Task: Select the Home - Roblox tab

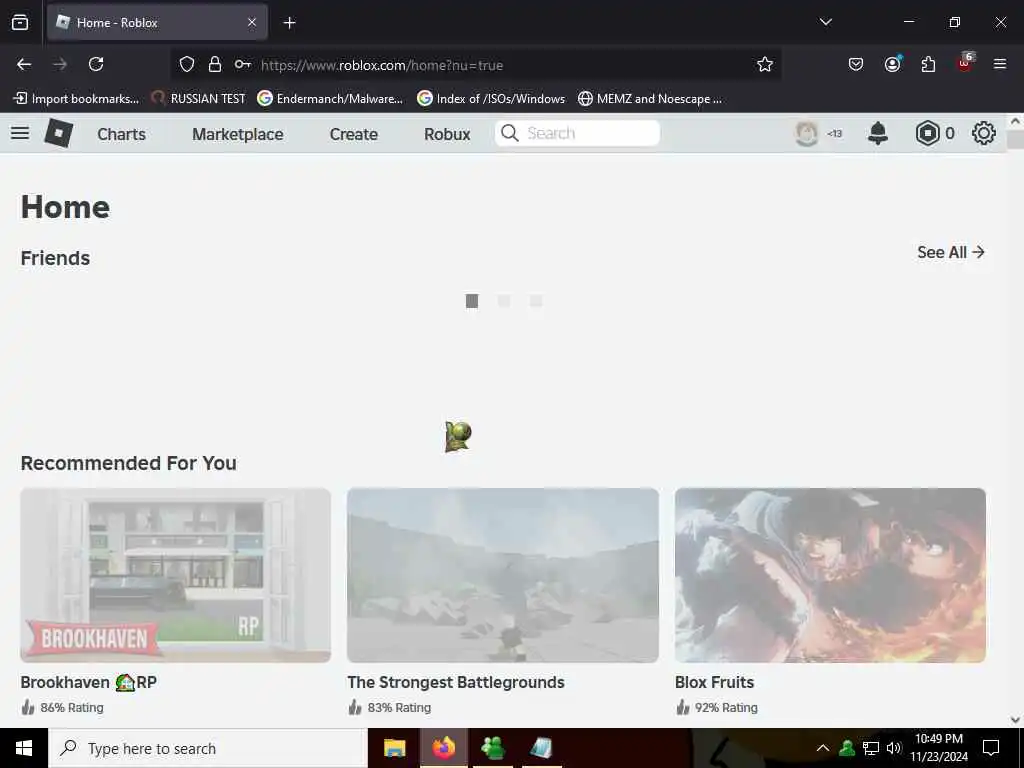Action: [x=157, y=22]
